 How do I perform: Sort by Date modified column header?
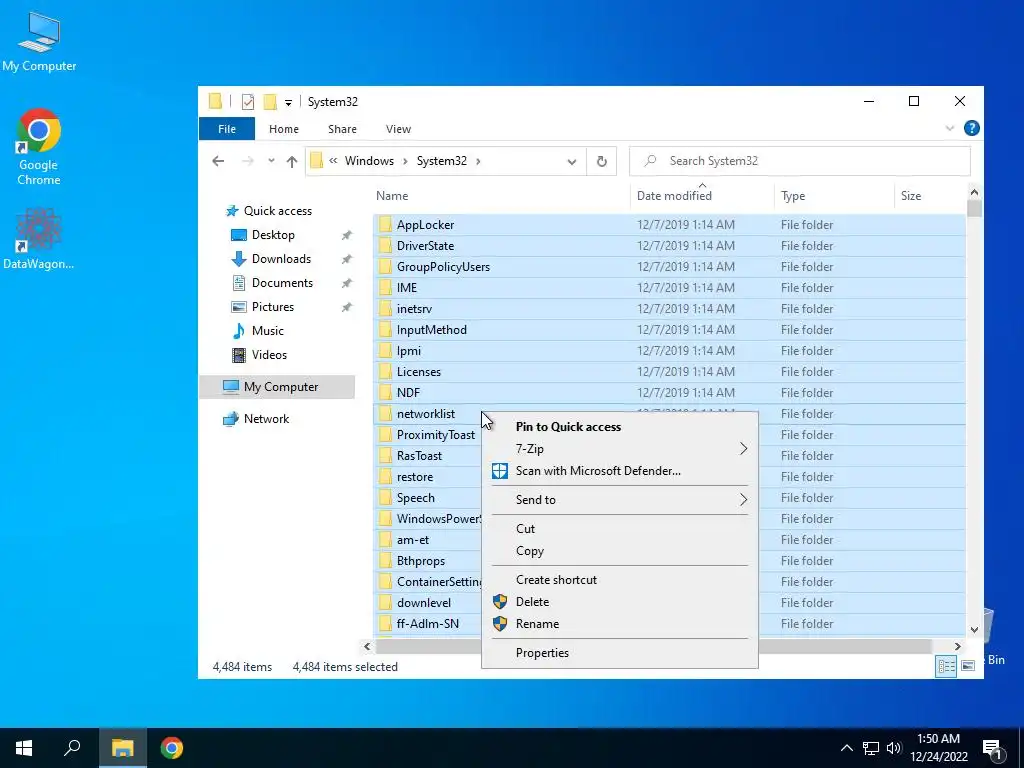(674, 195)
